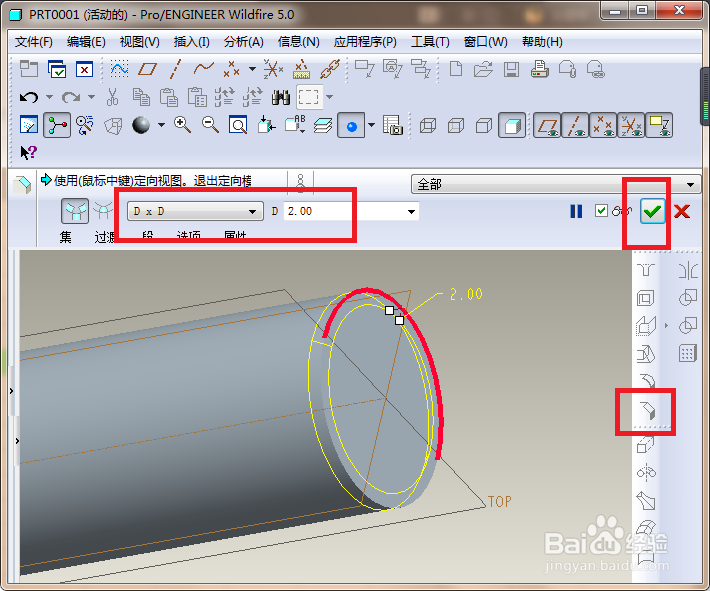Toggle datum planes visibility
The width and height of the screenshot is (710, 591).
[x=547, y=125]
